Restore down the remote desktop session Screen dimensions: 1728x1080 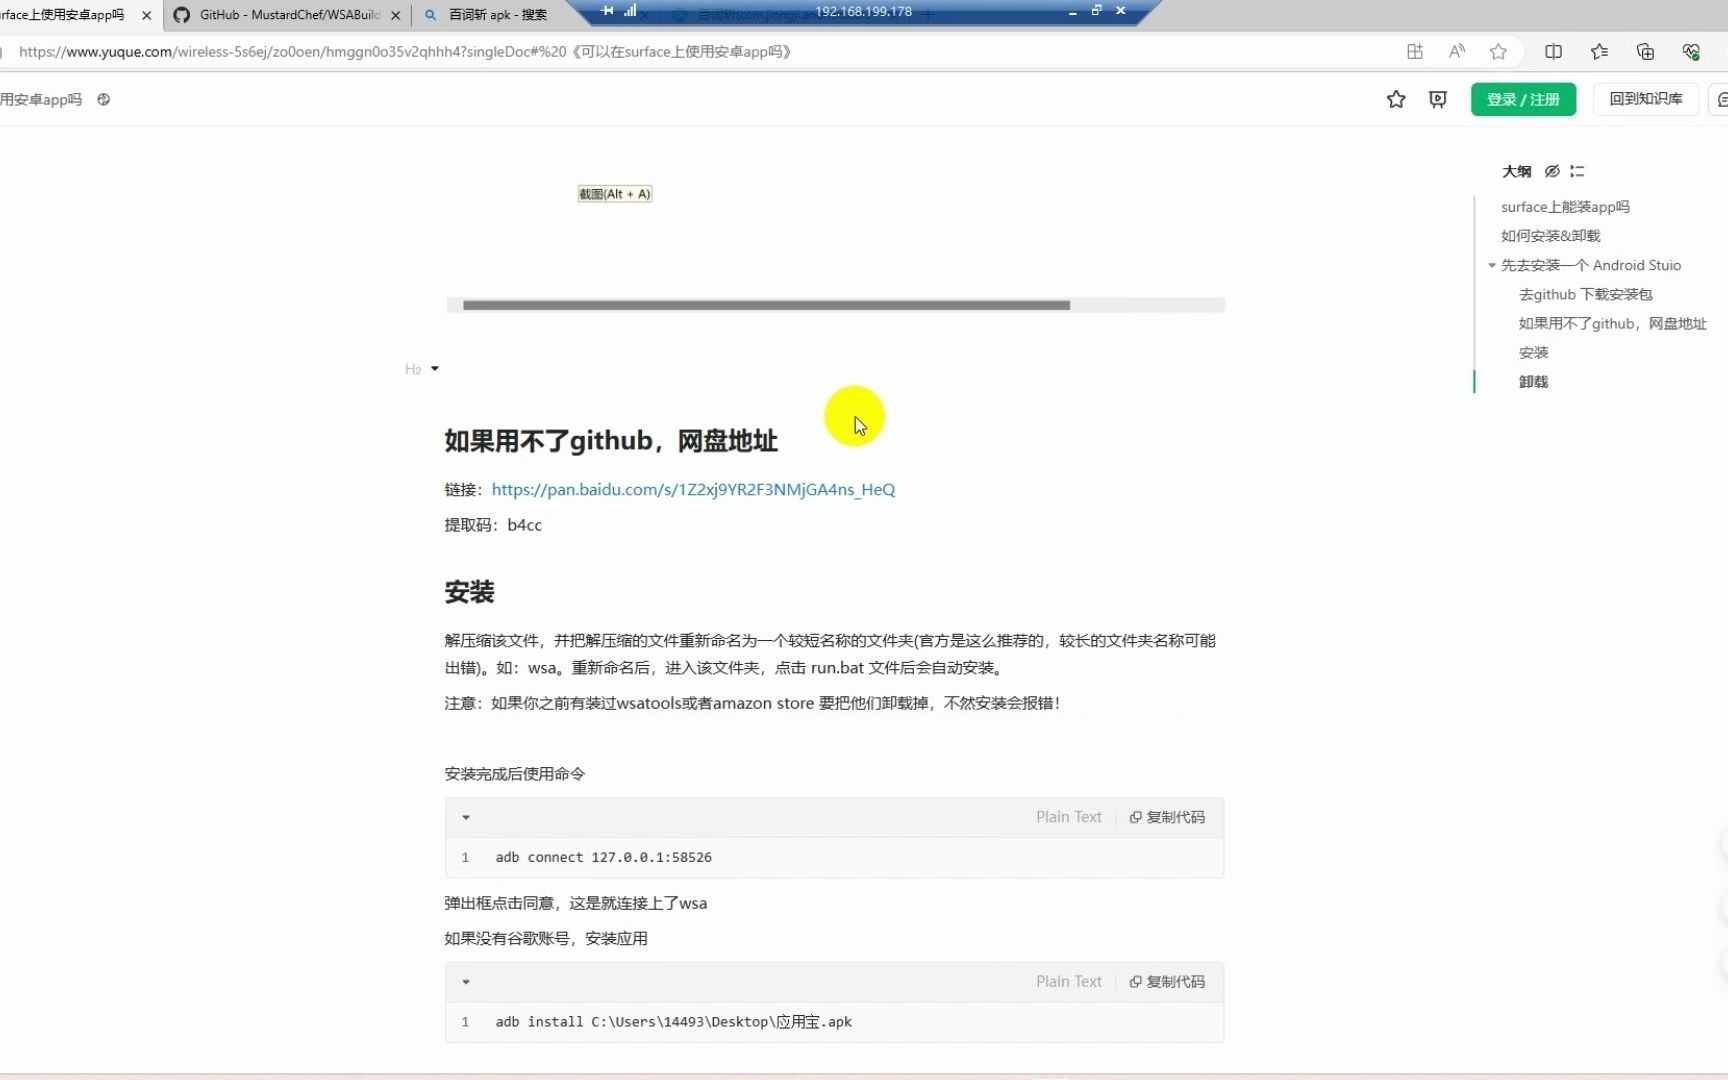(x=1096, y=11)
